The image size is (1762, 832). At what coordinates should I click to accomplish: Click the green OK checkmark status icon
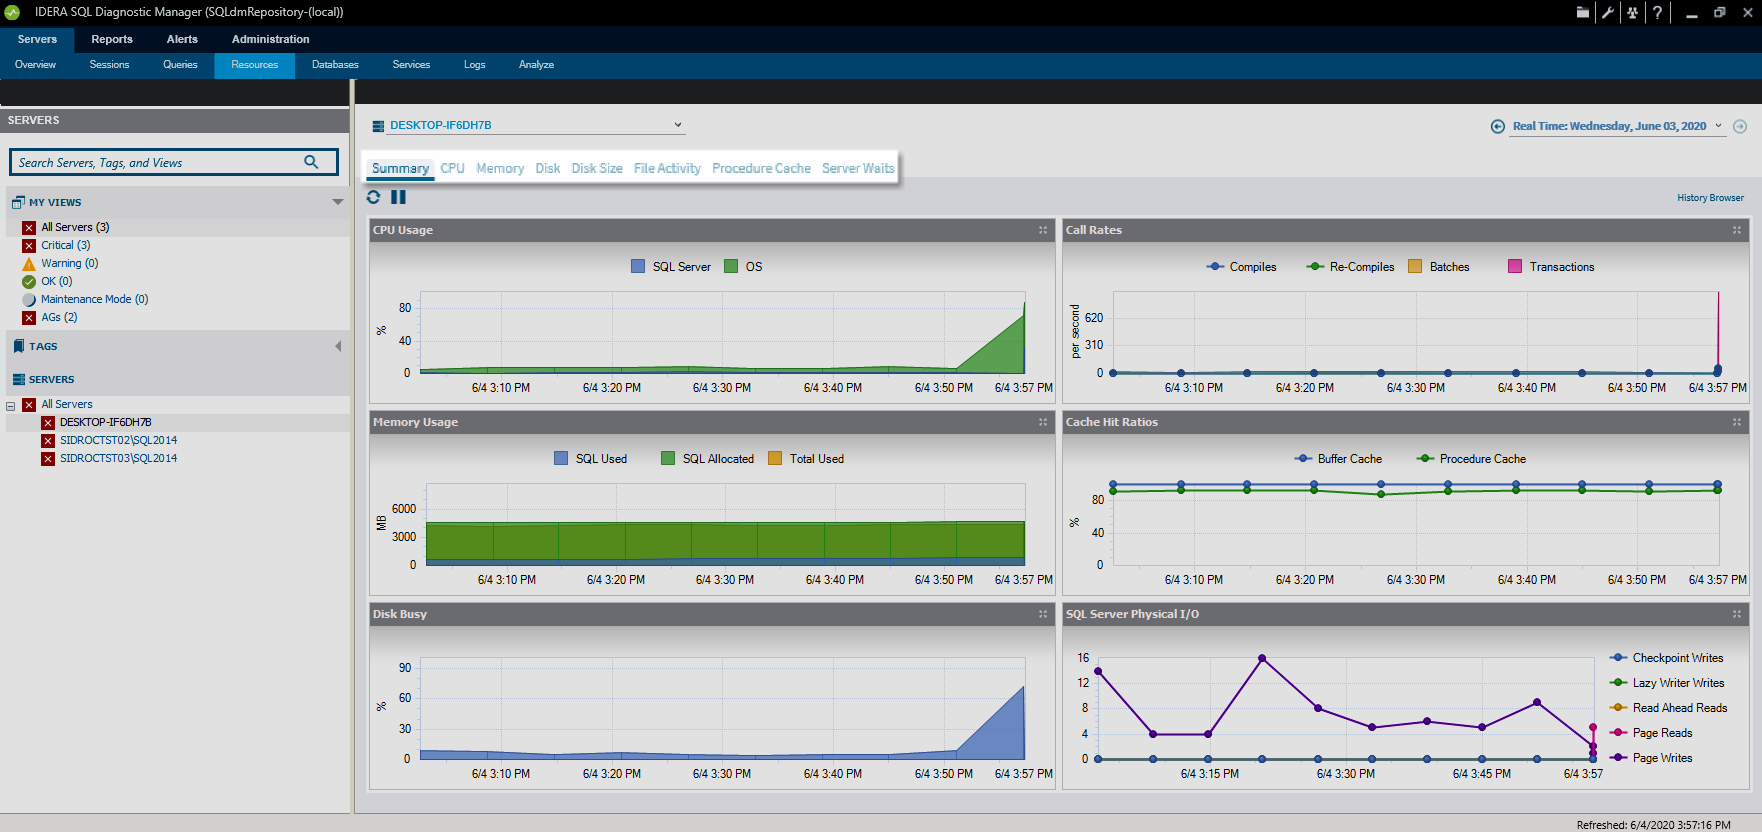(x=29, y=282)
